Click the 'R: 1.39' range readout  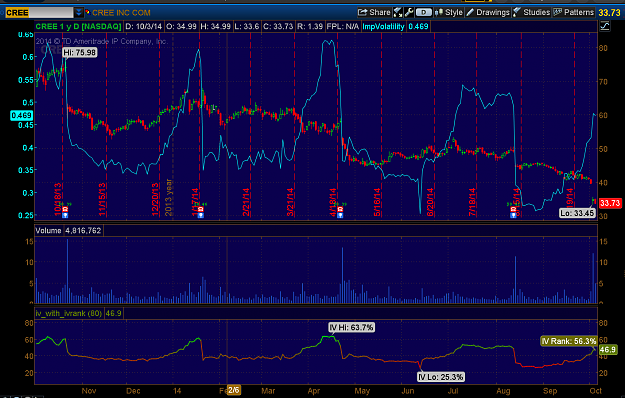click(310, 27)
